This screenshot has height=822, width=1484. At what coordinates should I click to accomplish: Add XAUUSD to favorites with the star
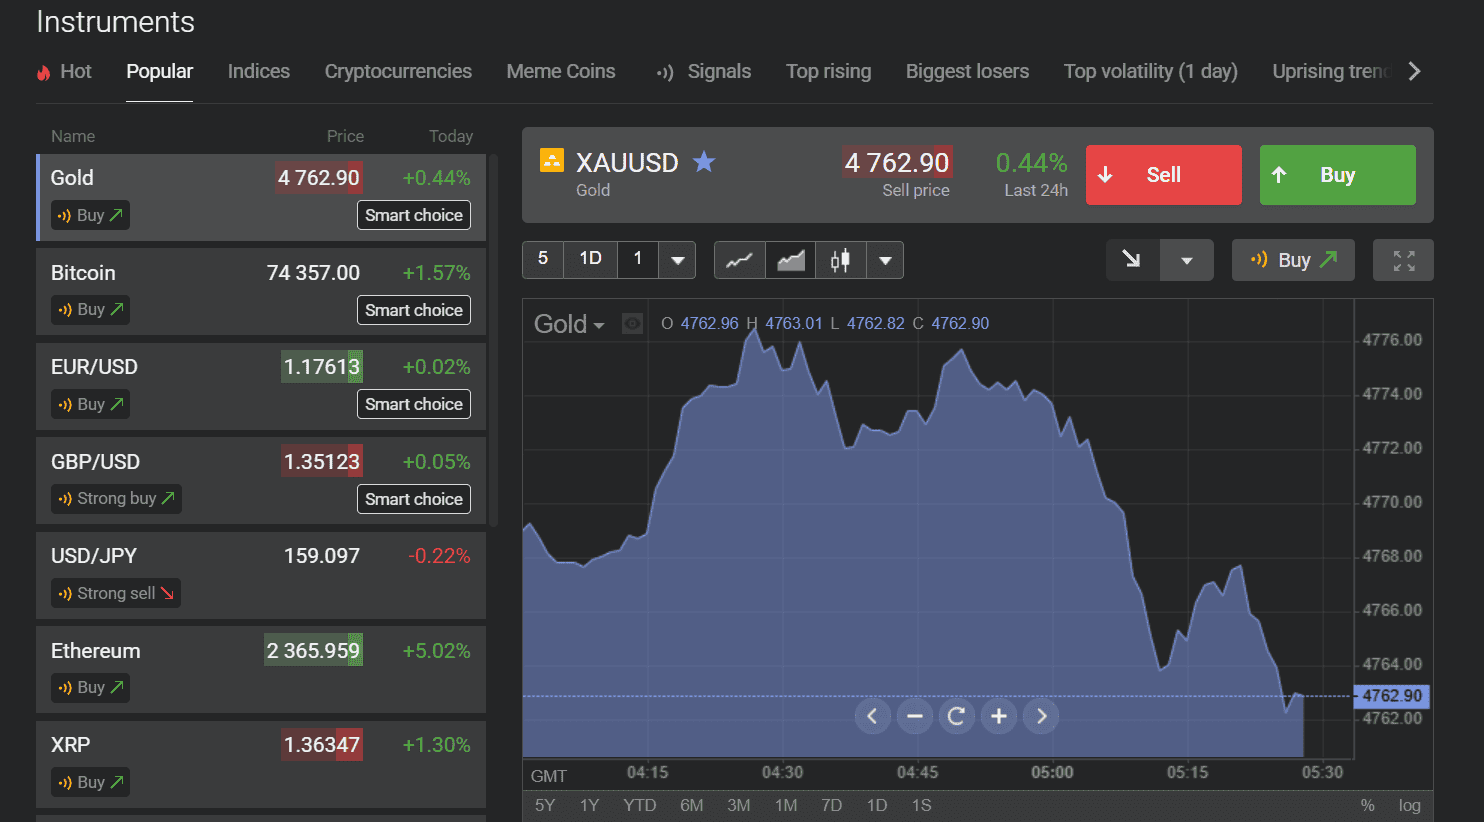(x=704, y=162)
